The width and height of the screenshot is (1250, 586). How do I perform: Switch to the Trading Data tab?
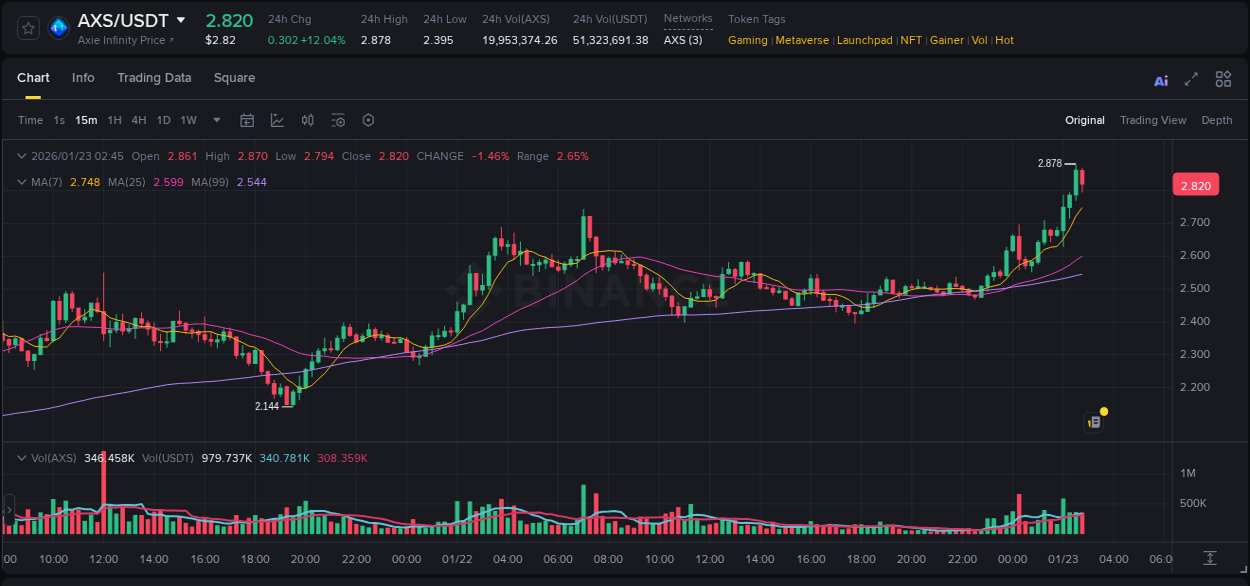154,78
